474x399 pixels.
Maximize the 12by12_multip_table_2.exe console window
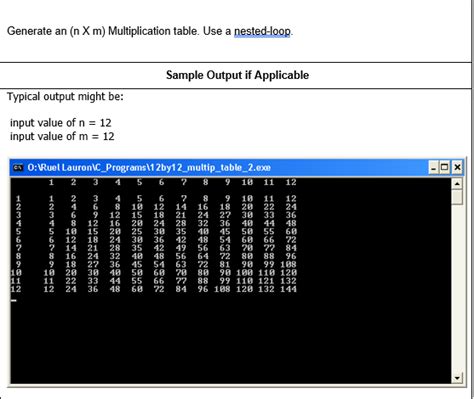point(444,167)
